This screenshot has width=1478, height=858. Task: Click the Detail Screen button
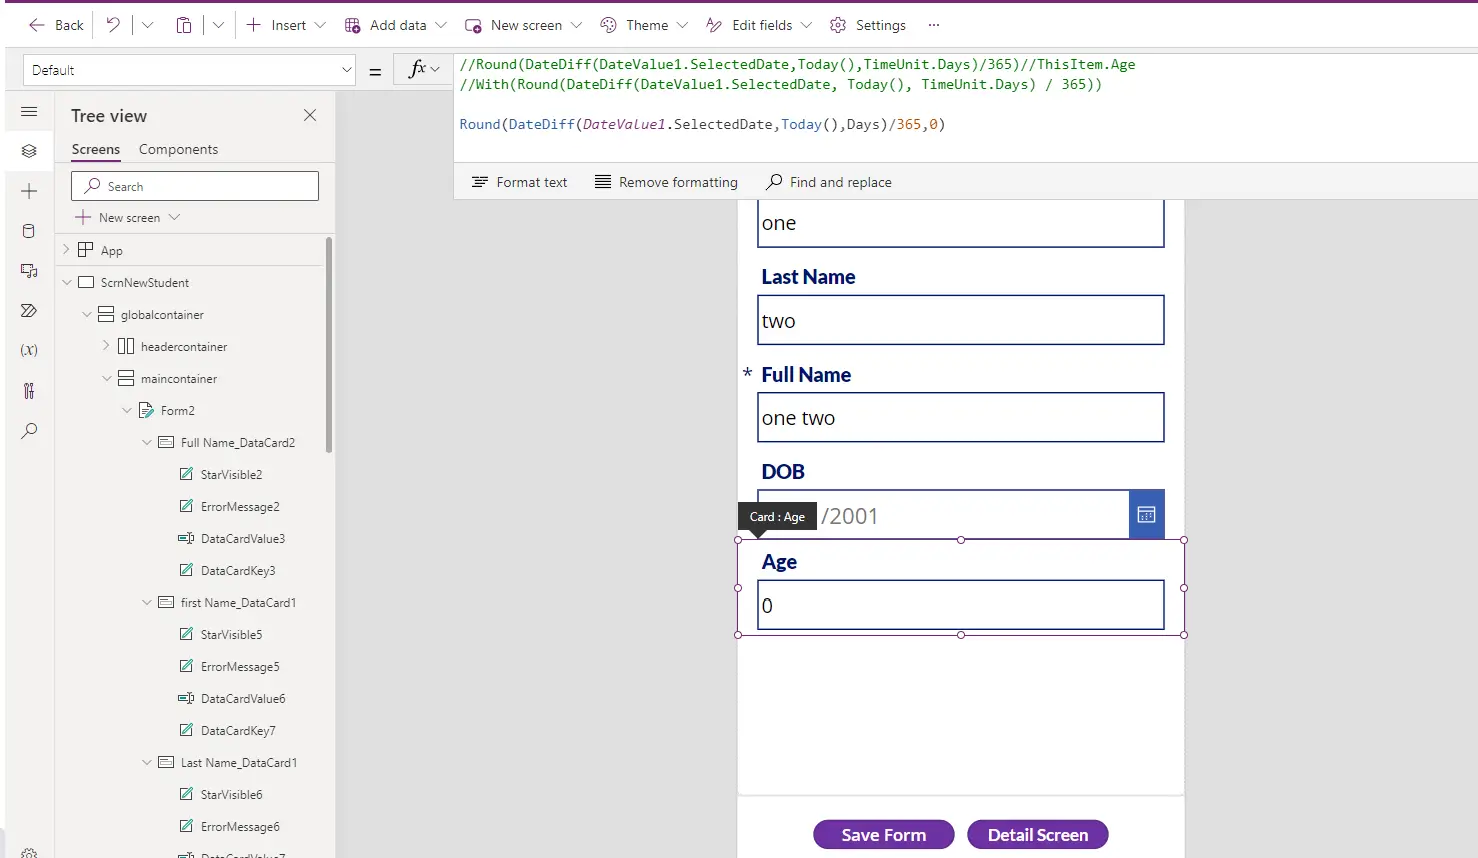(x=1037, y=834)
